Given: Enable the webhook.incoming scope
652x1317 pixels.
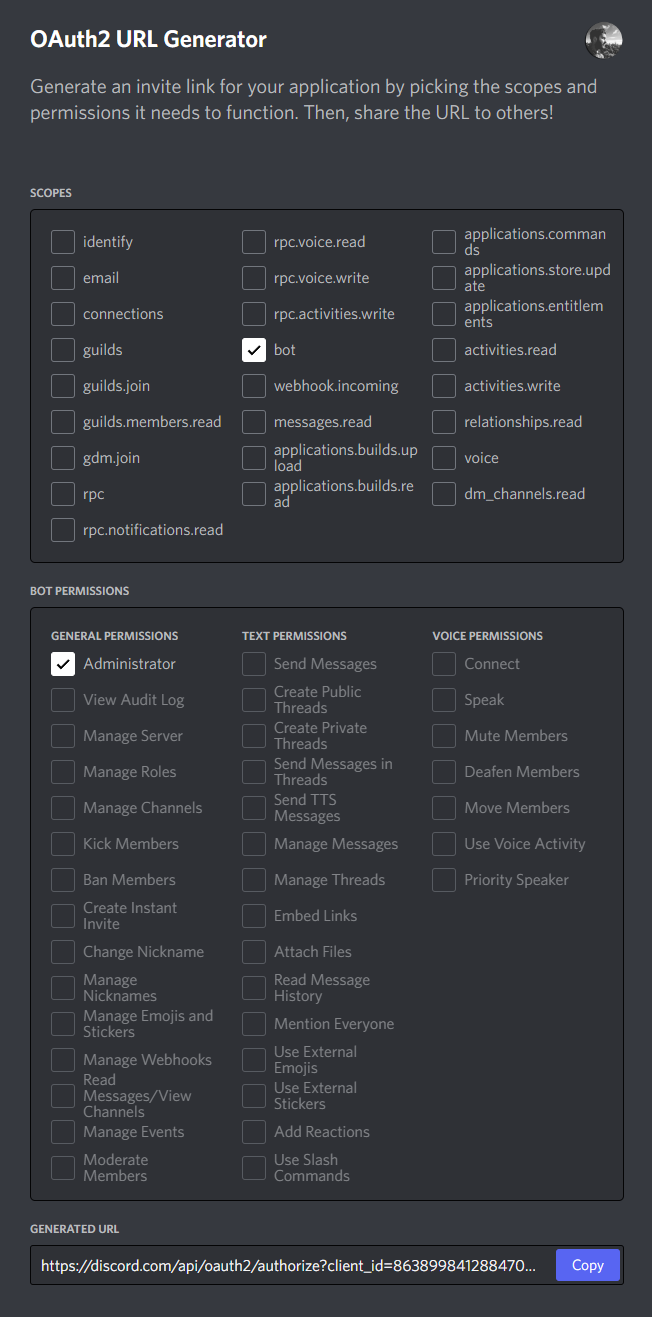Looking at the screenshot, I should tap(253, 385).
